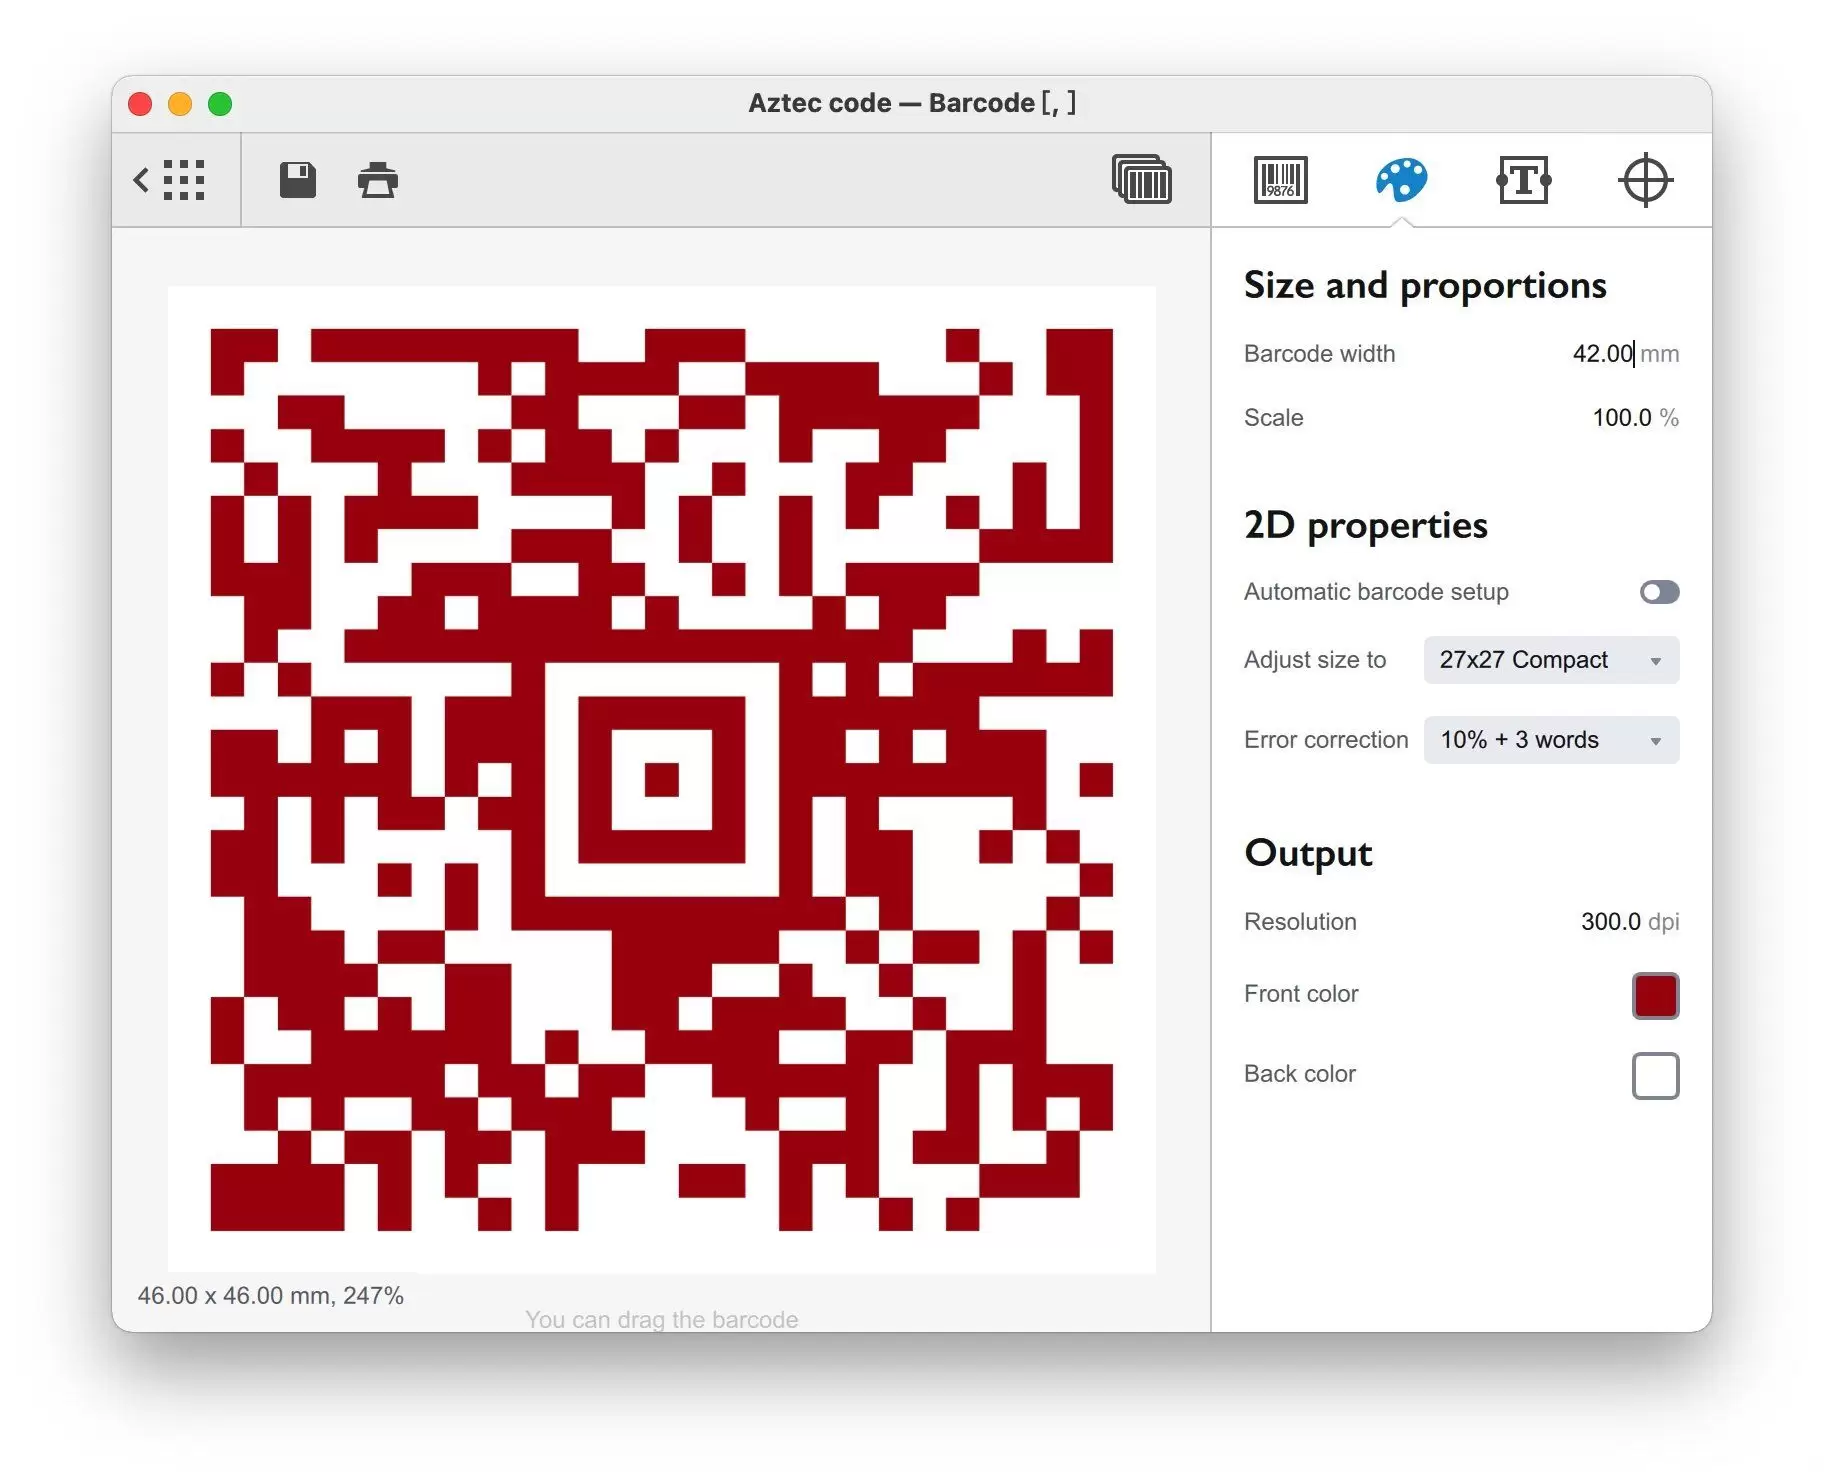Click the Back color label
The width and height of the screenshot is (1824, 1480).
coord(1299,1073)
